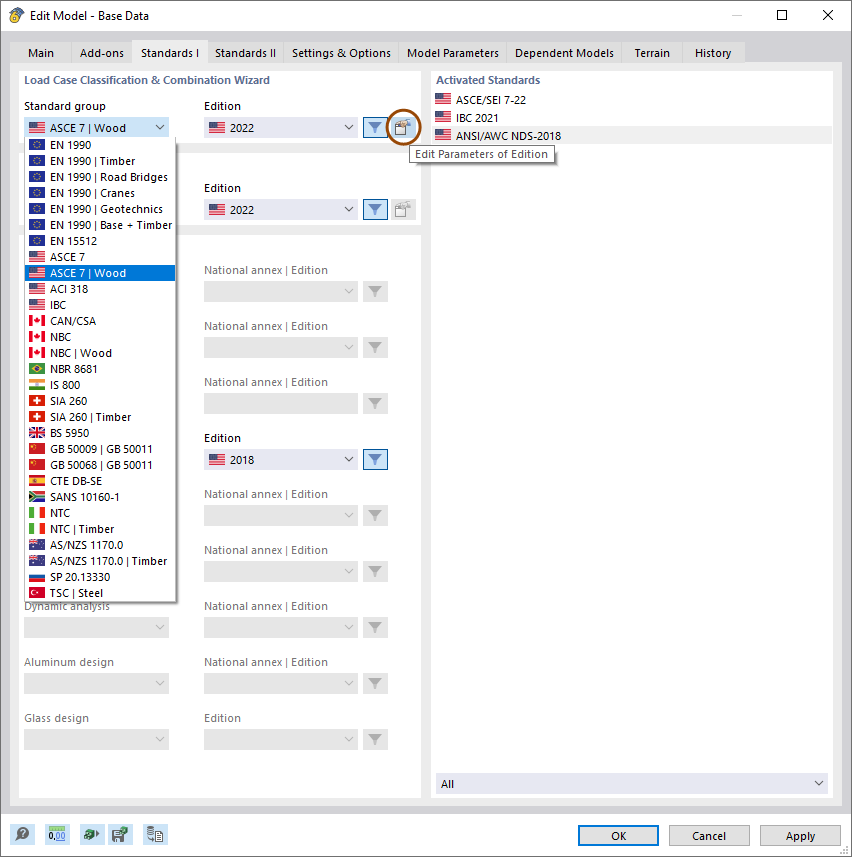Click the filter icon next to 2018 edition
Viewport: 852px width, 857px height.
coord(375,459)
